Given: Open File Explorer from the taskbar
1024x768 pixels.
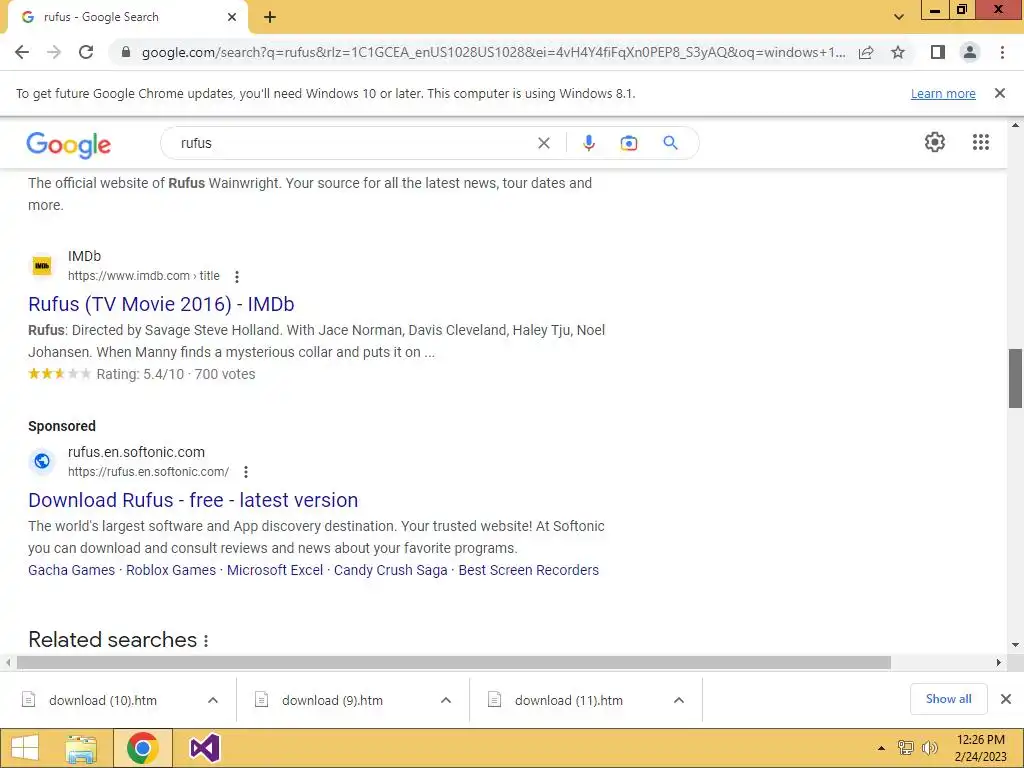Looking at the screenshot, I should point(81,748).
